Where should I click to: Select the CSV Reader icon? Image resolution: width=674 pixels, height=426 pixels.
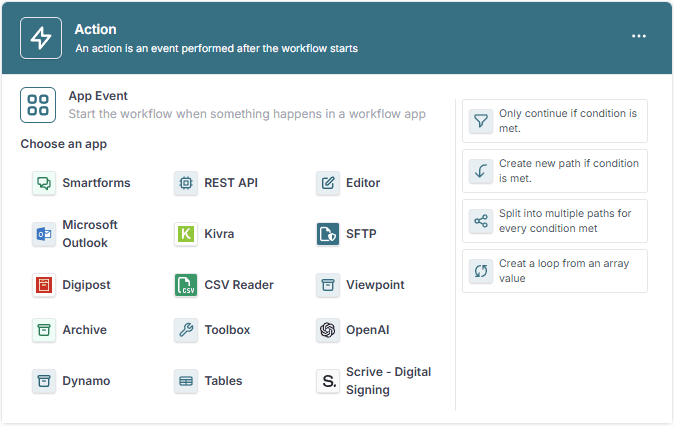(x=186, y=285)
